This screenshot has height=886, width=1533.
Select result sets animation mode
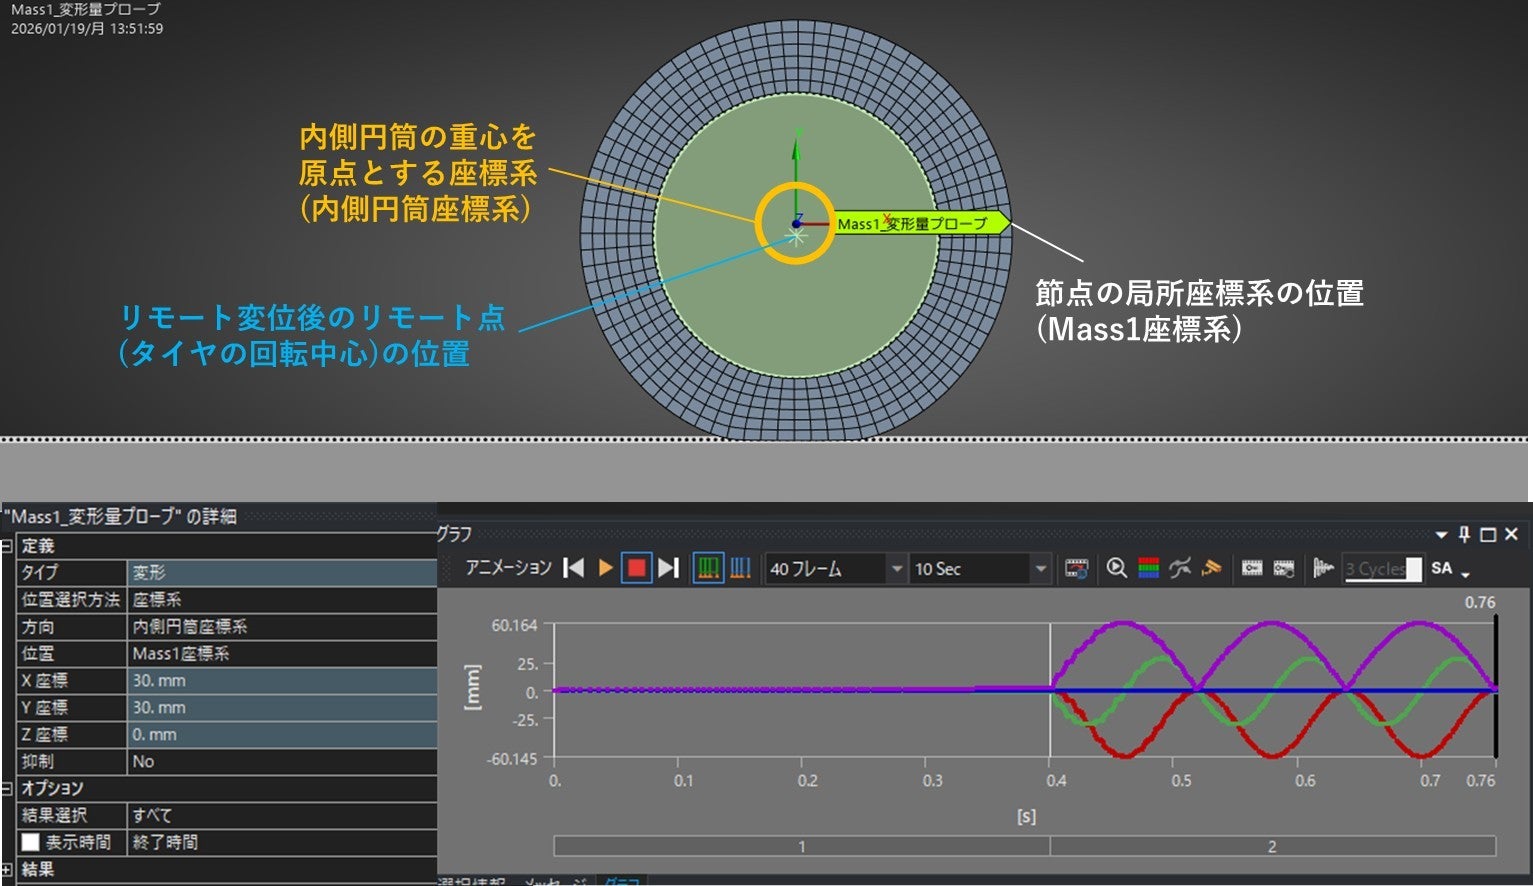[x=741, y=568]
